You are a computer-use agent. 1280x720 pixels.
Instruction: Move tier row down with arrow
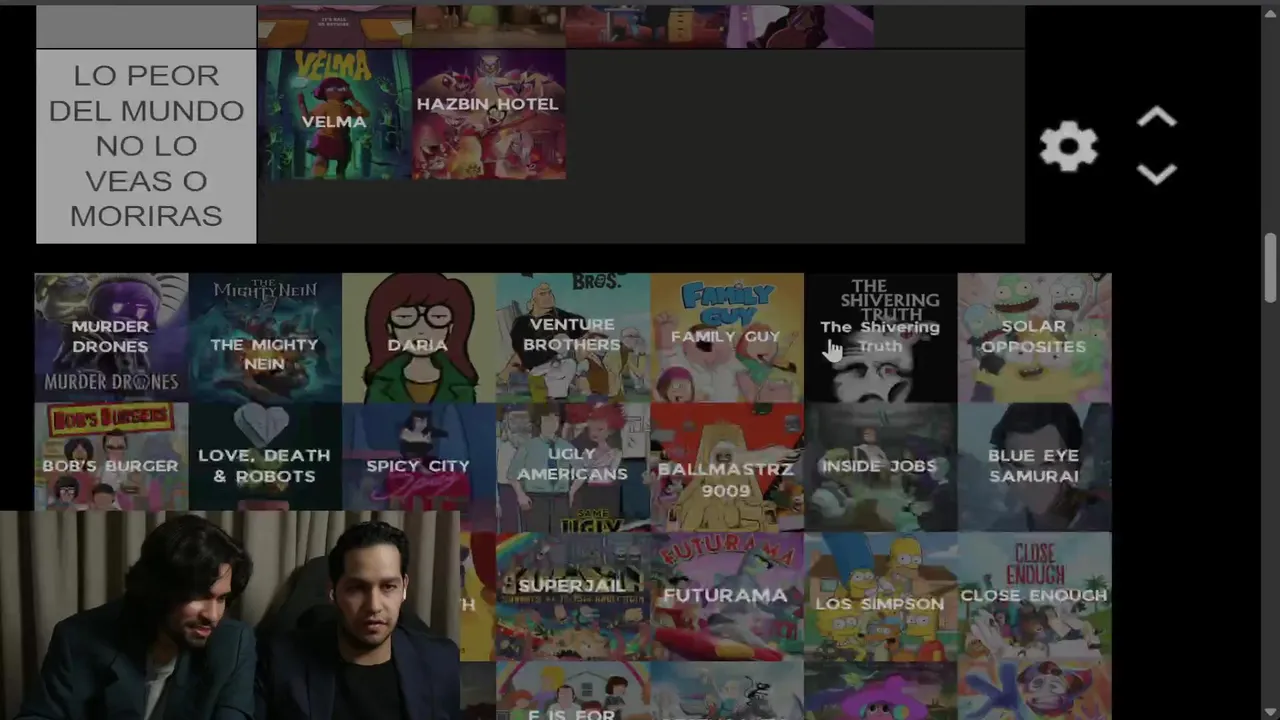tap(1156, 175)
